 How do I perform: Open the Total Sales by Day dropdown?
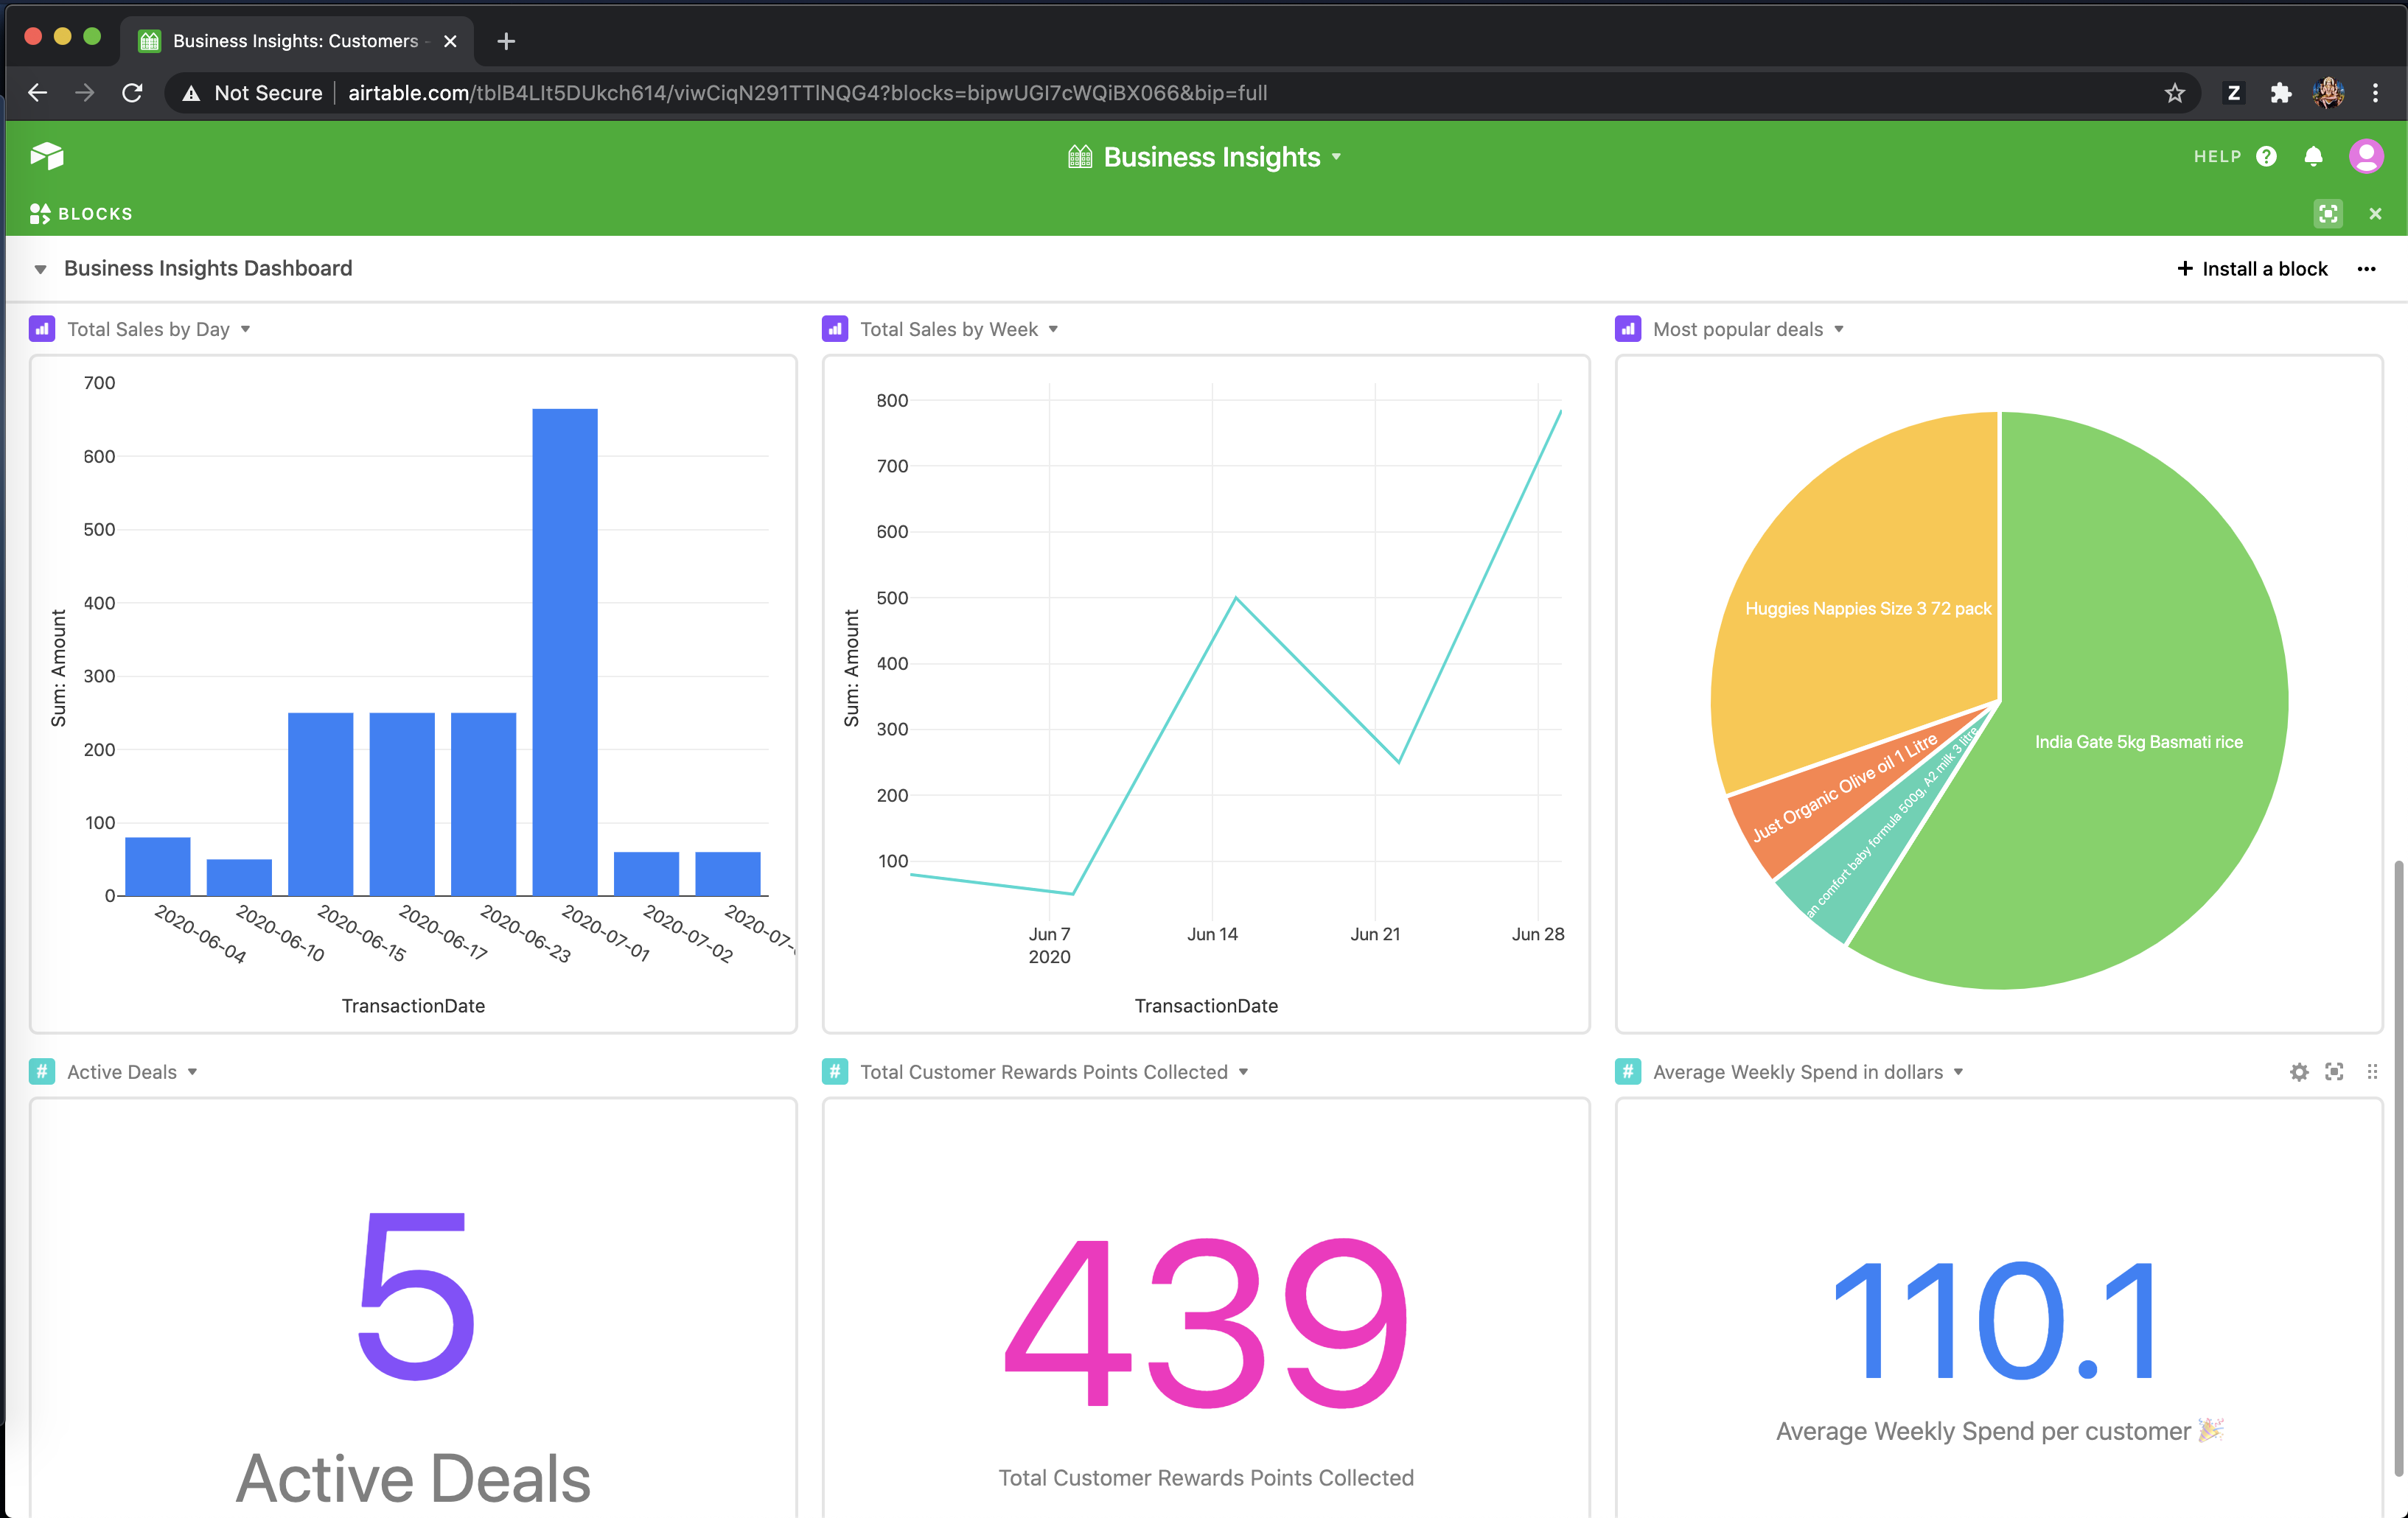click(245, 330)
